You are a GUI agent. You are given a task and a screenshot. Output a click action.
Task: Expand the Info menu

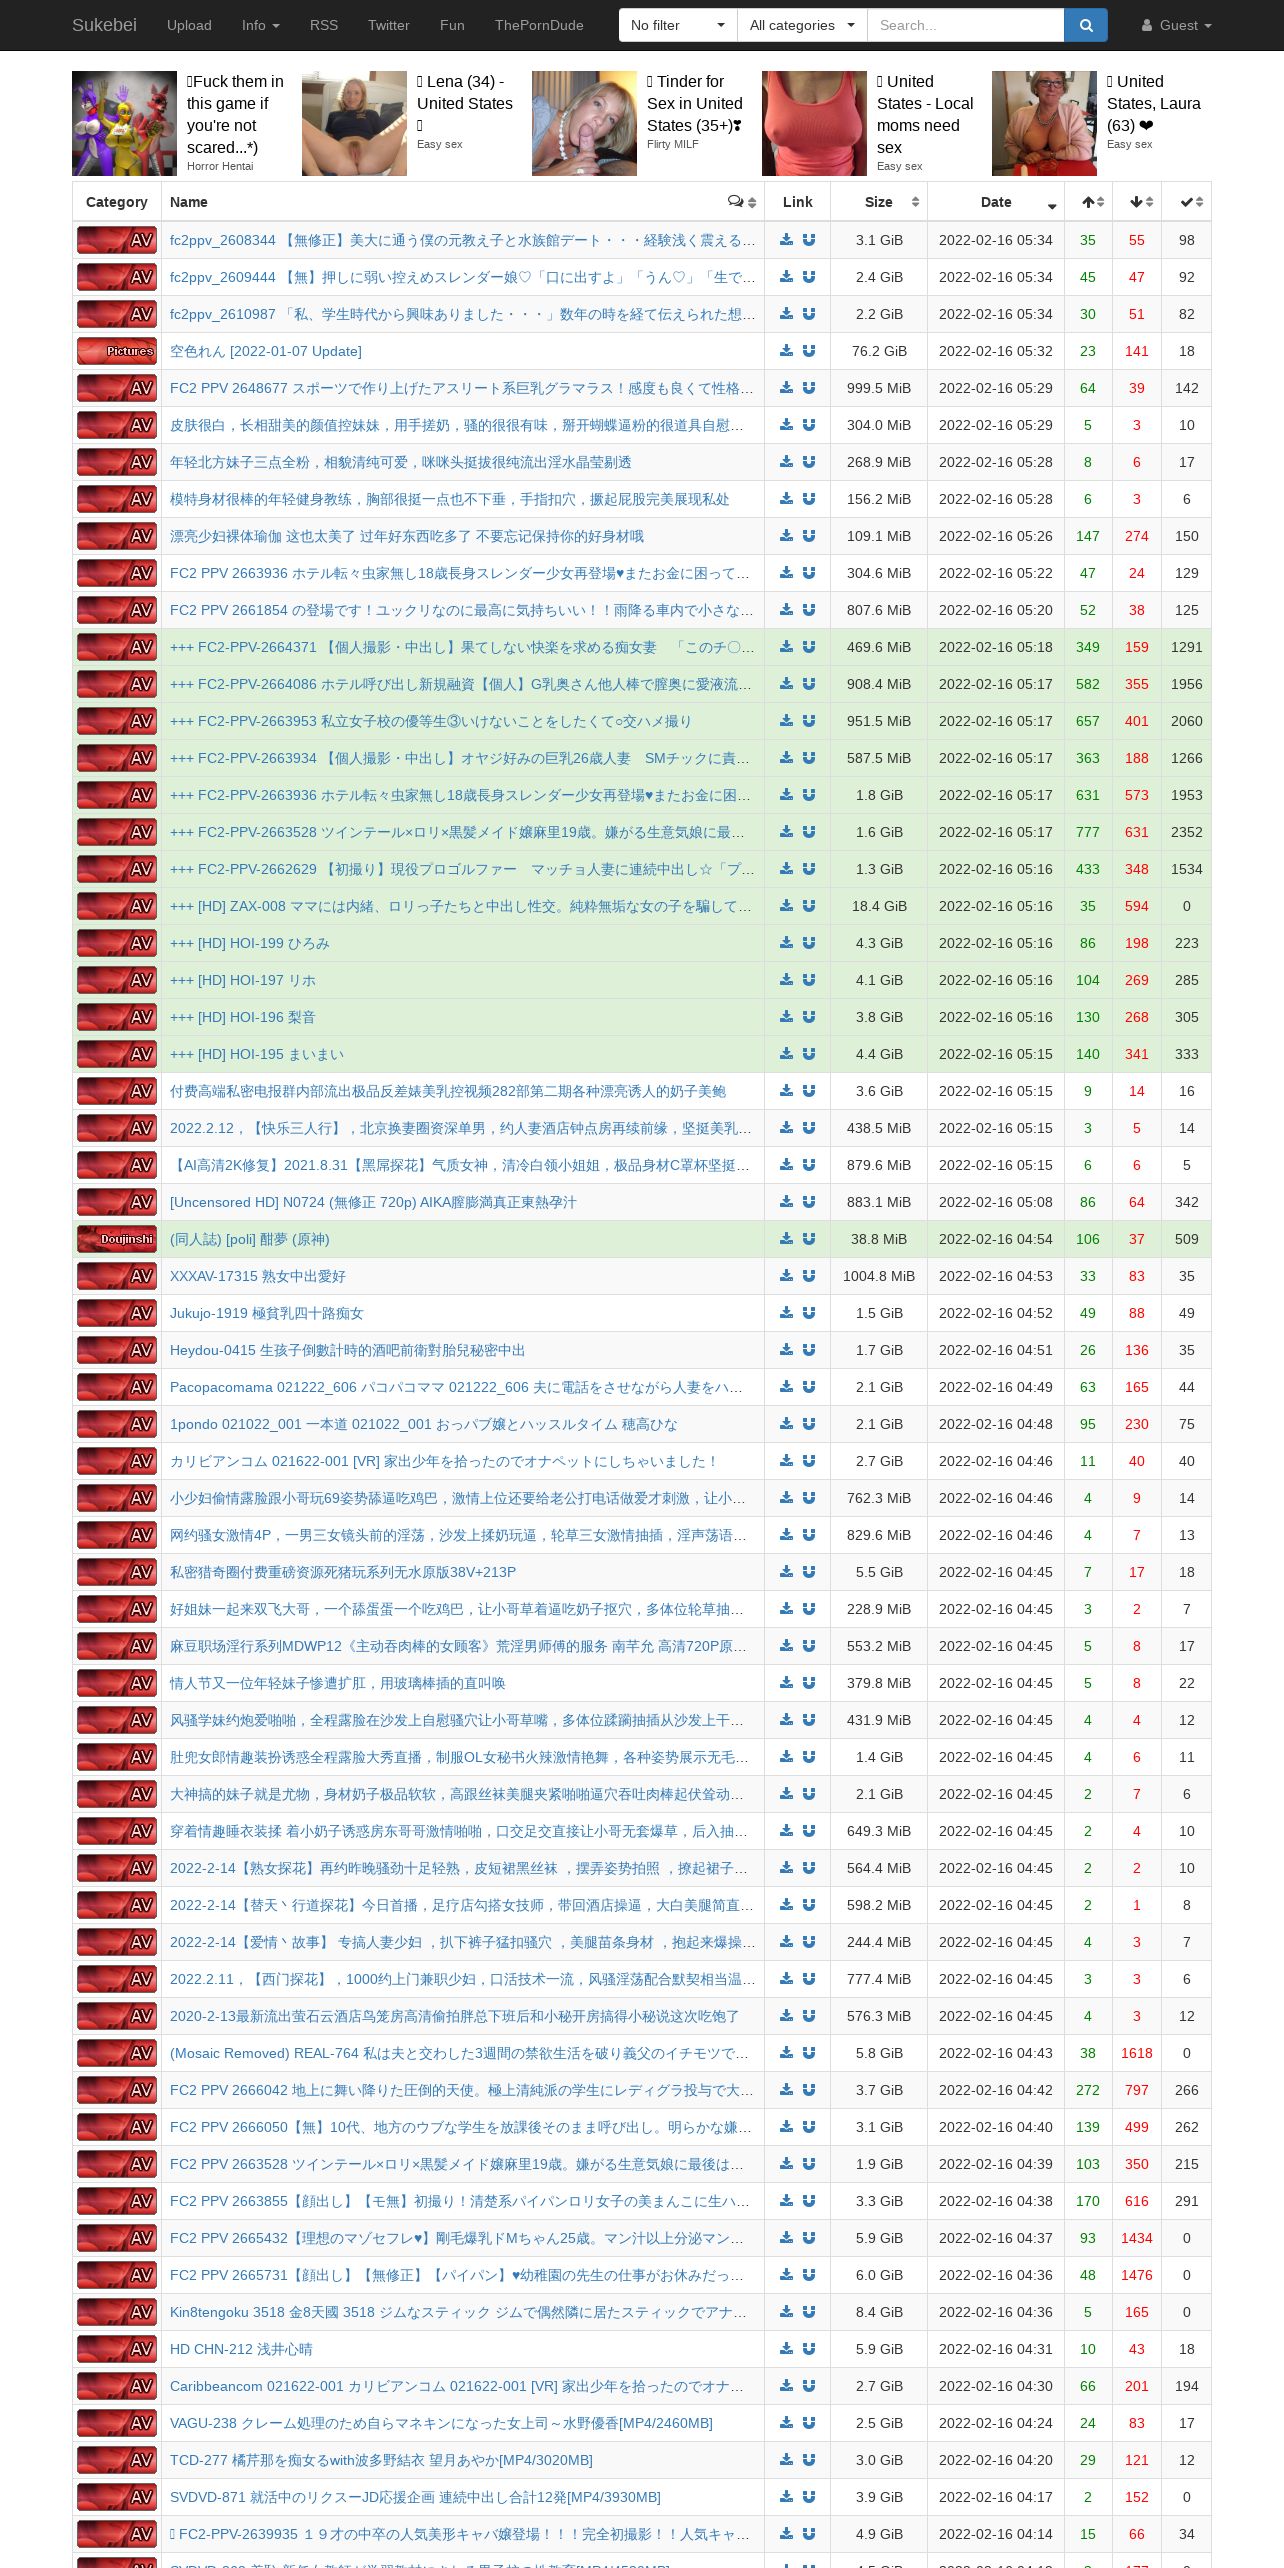[x=260, y=25]
